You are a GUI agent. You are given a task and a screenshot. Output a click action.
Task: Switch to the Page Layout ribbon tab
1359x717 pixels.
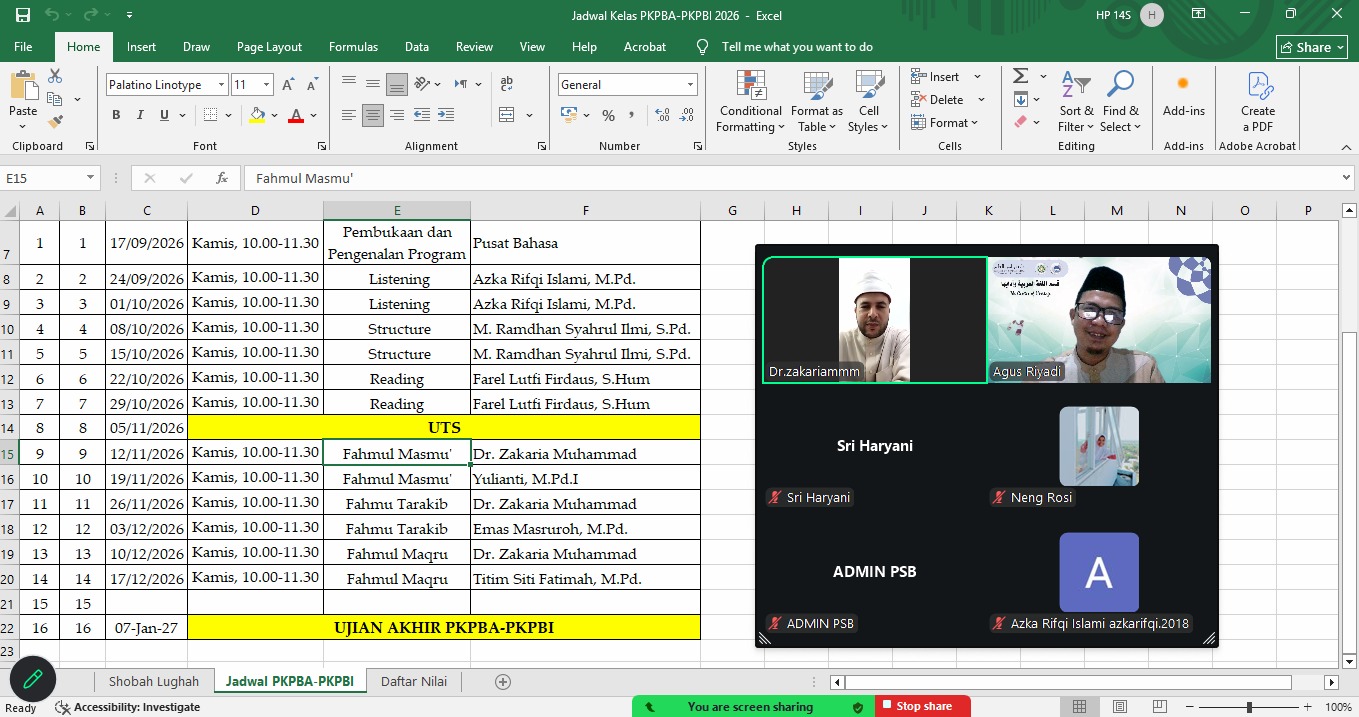pos(269,47)
